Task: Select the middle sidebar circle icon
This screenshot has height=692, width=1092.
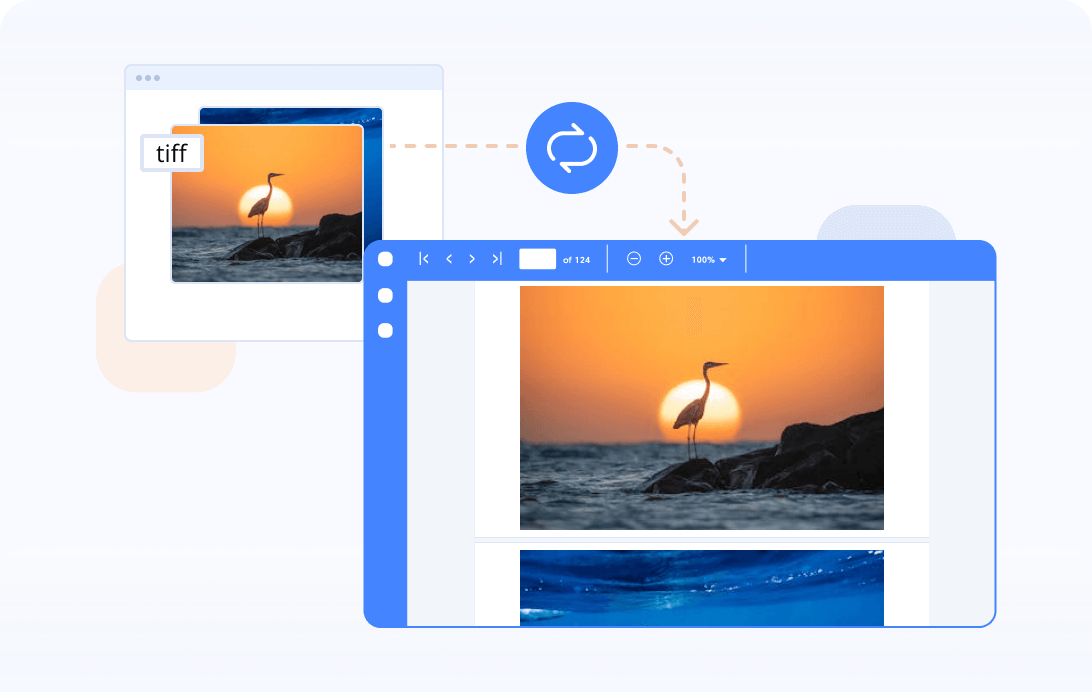Action: (x=385, y=295)
